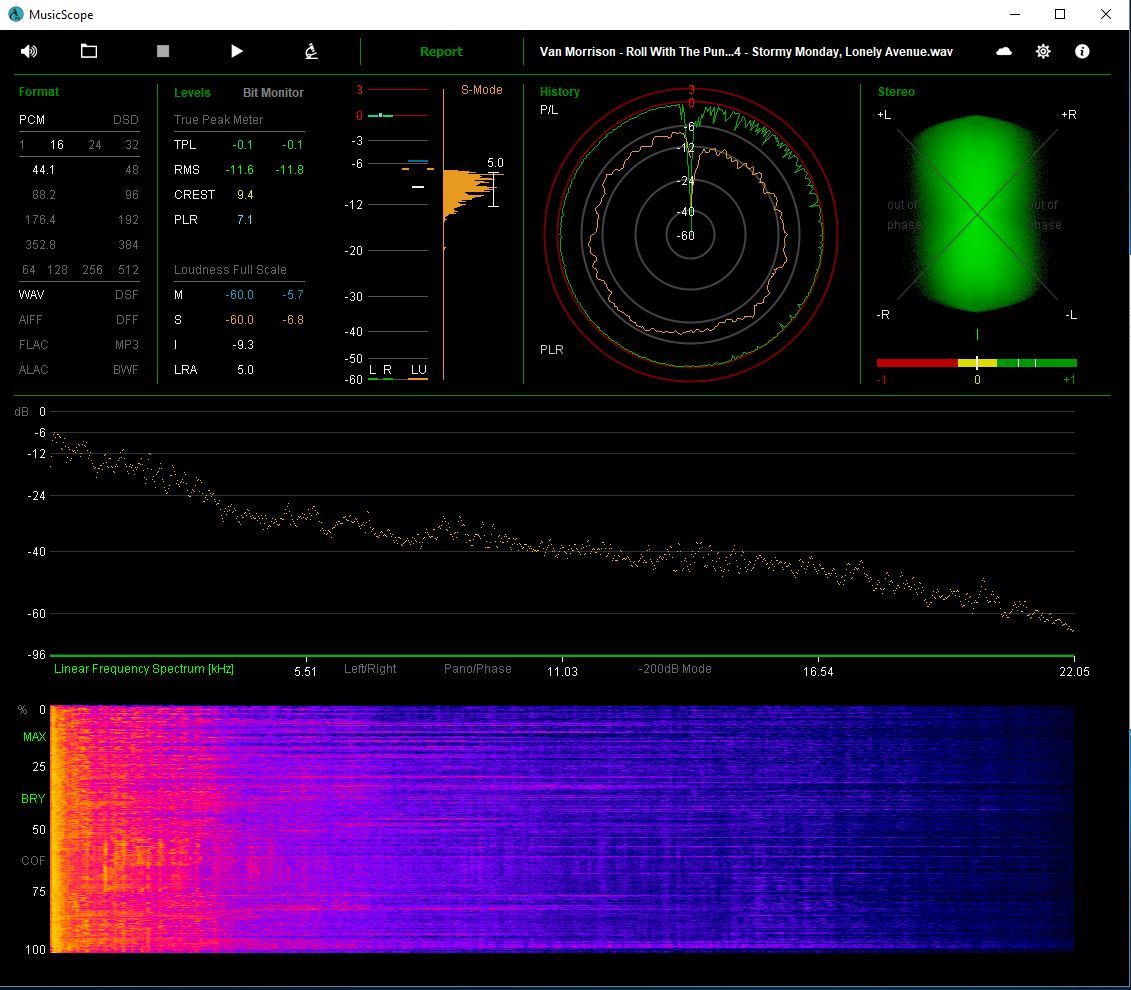Click the speaker volume icon
1131x990 pixels.
(x=29, y=51)
